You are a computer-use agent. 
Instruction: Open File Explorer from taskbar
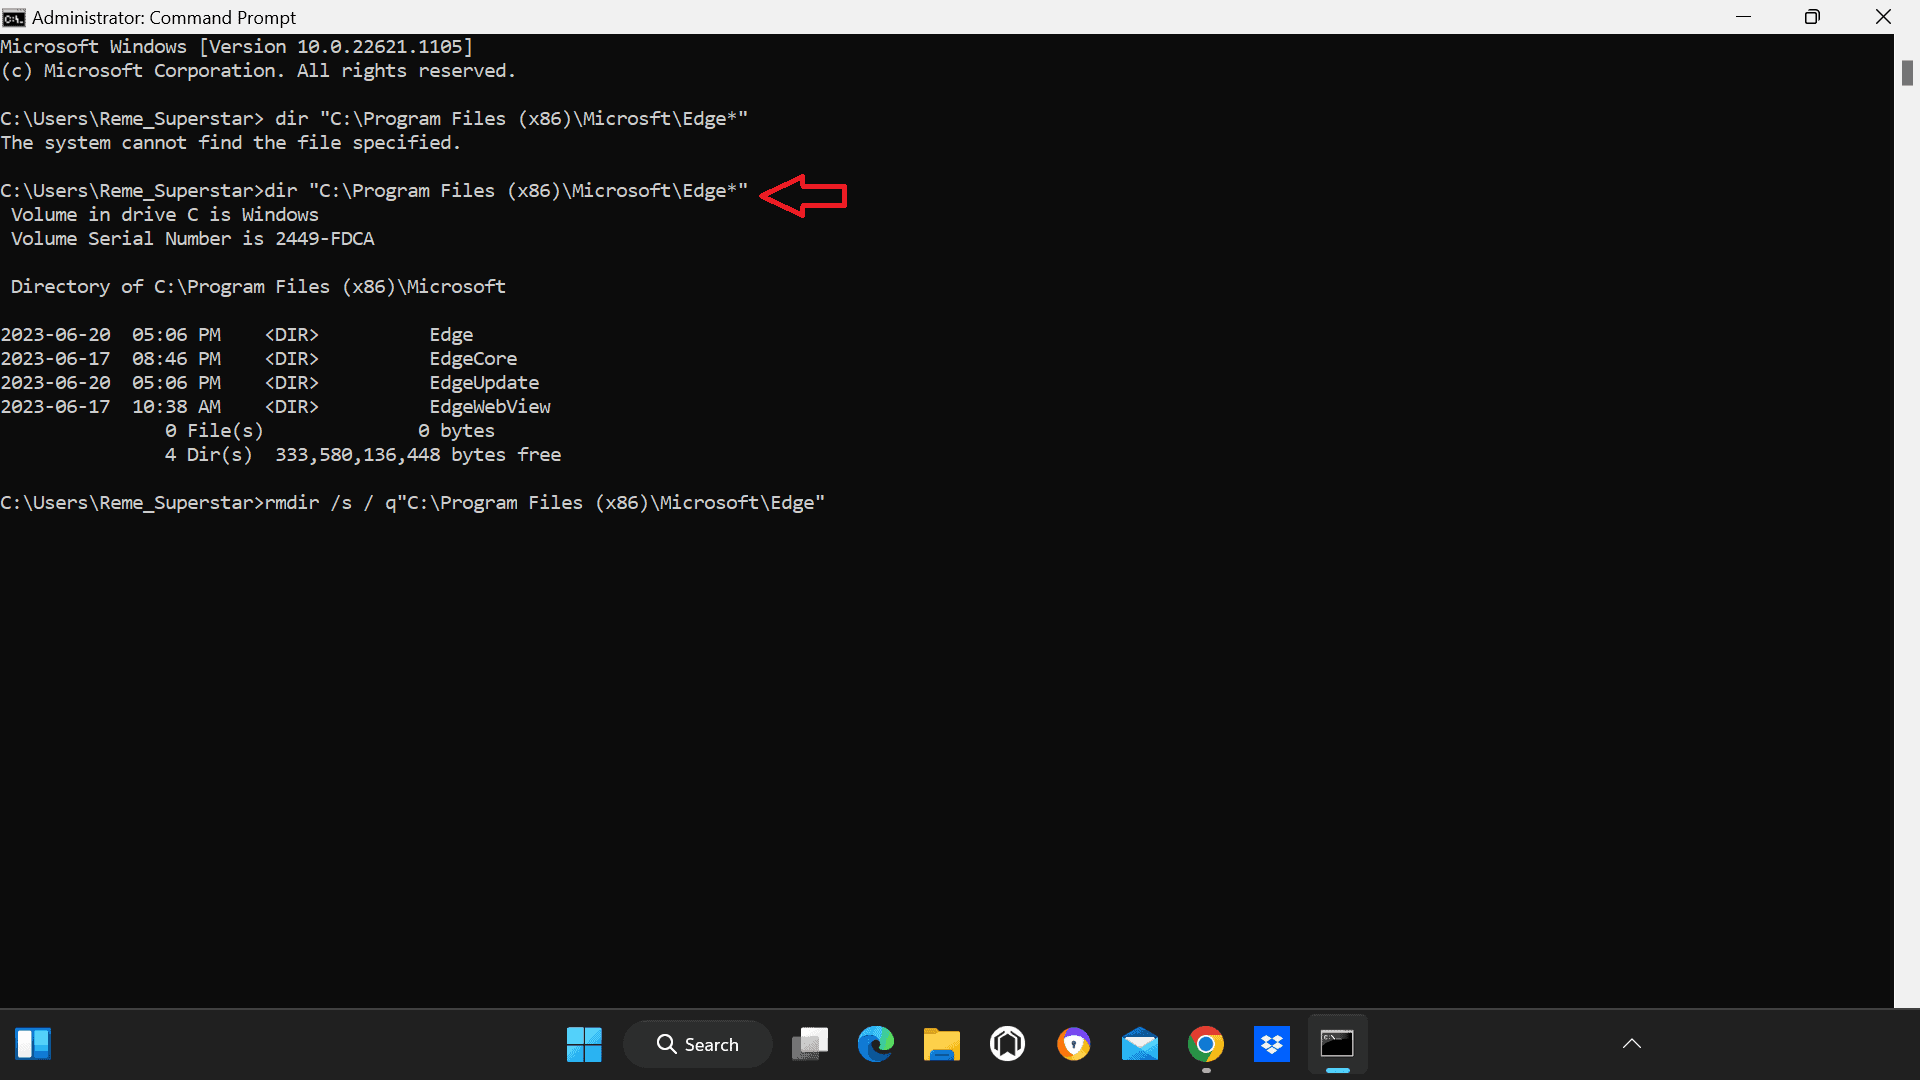click(x=942, y=1044)
